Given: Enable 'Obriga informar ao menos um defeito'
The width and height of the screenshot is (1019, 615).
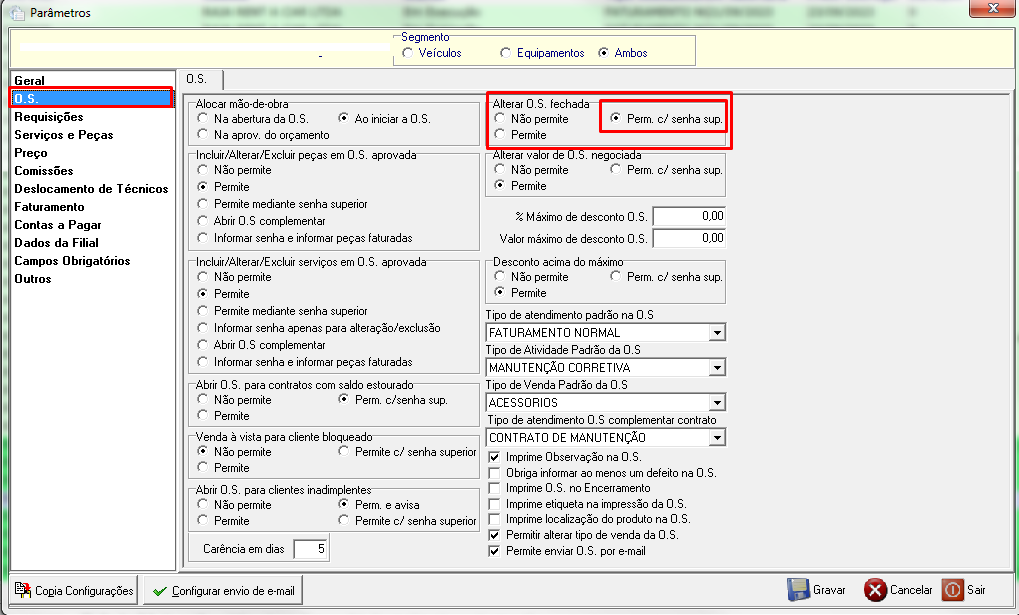Looking at the screenshot, I should pos(495,473).
